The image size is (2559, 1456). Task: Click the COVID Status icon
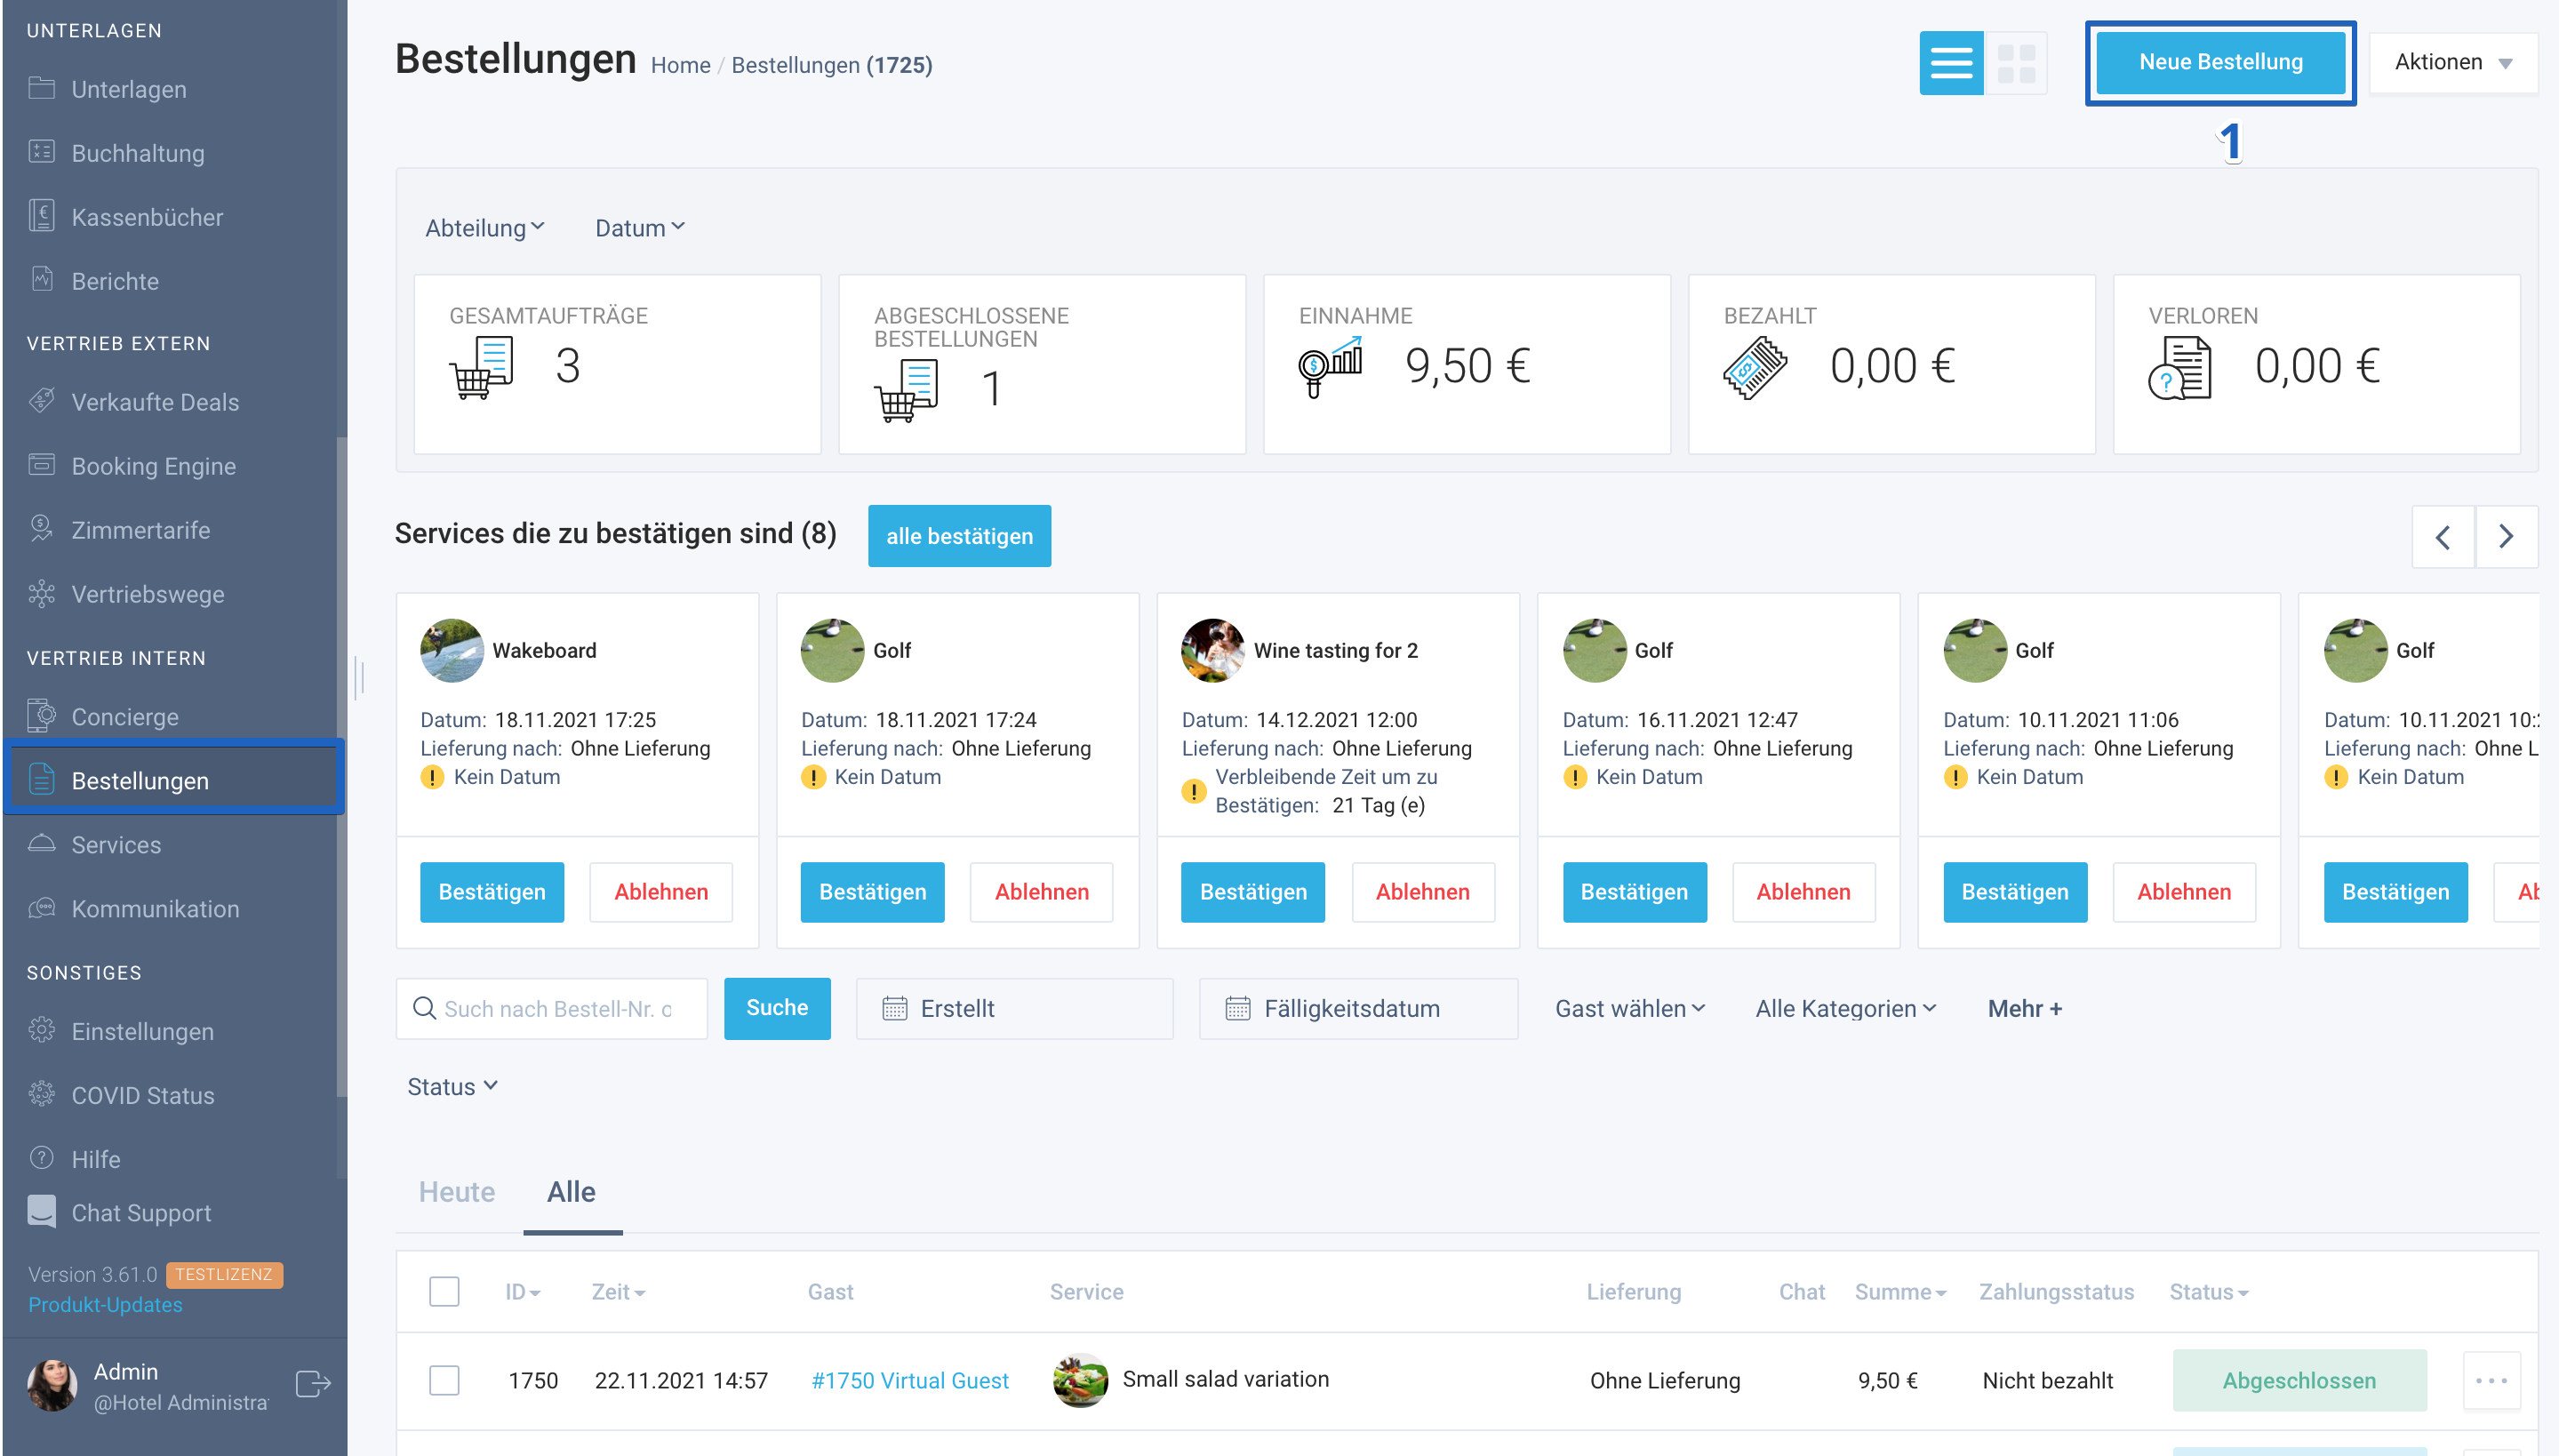tap(41, 1094)
